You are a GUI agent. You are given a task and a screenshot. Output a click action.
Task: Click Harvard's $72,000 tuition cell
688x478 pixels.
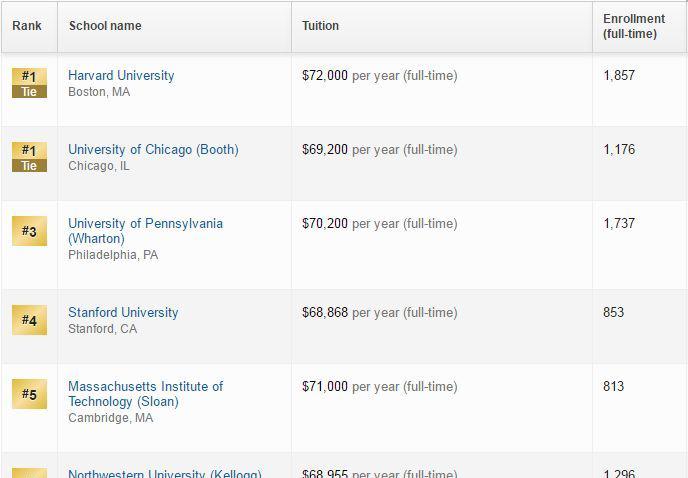coord(380,75)
